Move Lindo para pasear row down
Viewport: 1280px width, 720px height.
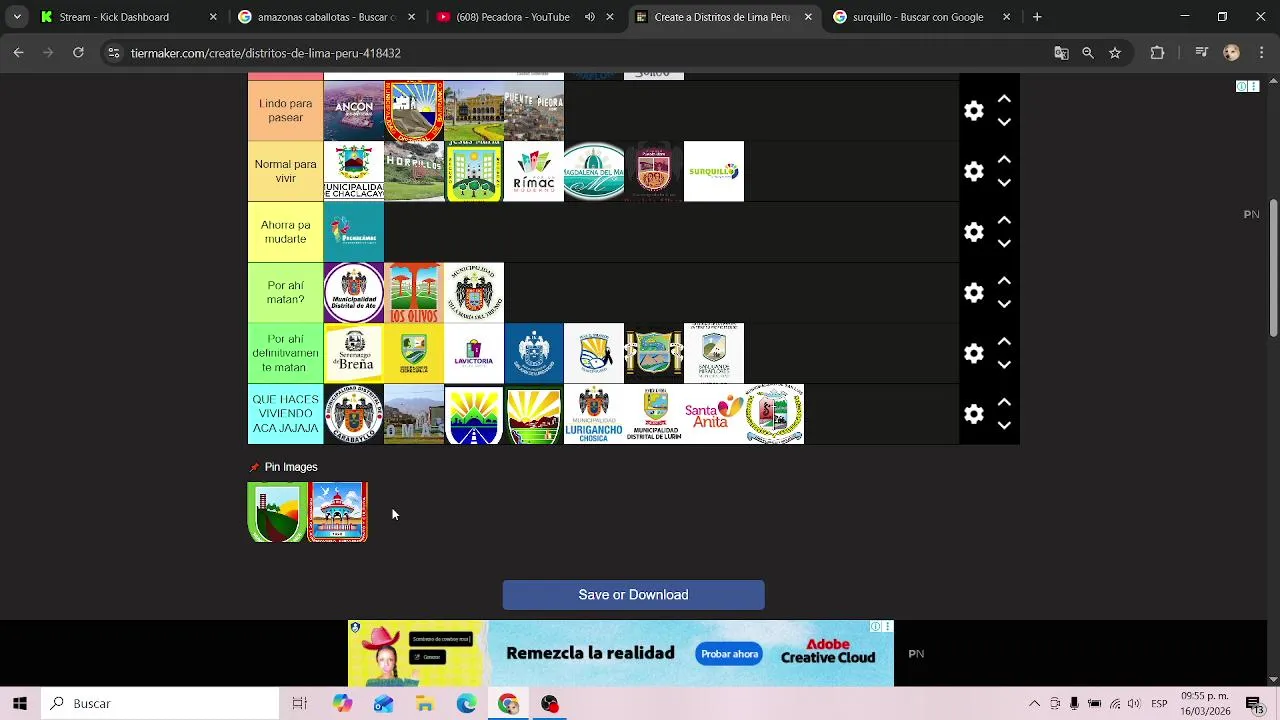point(1004,122)
